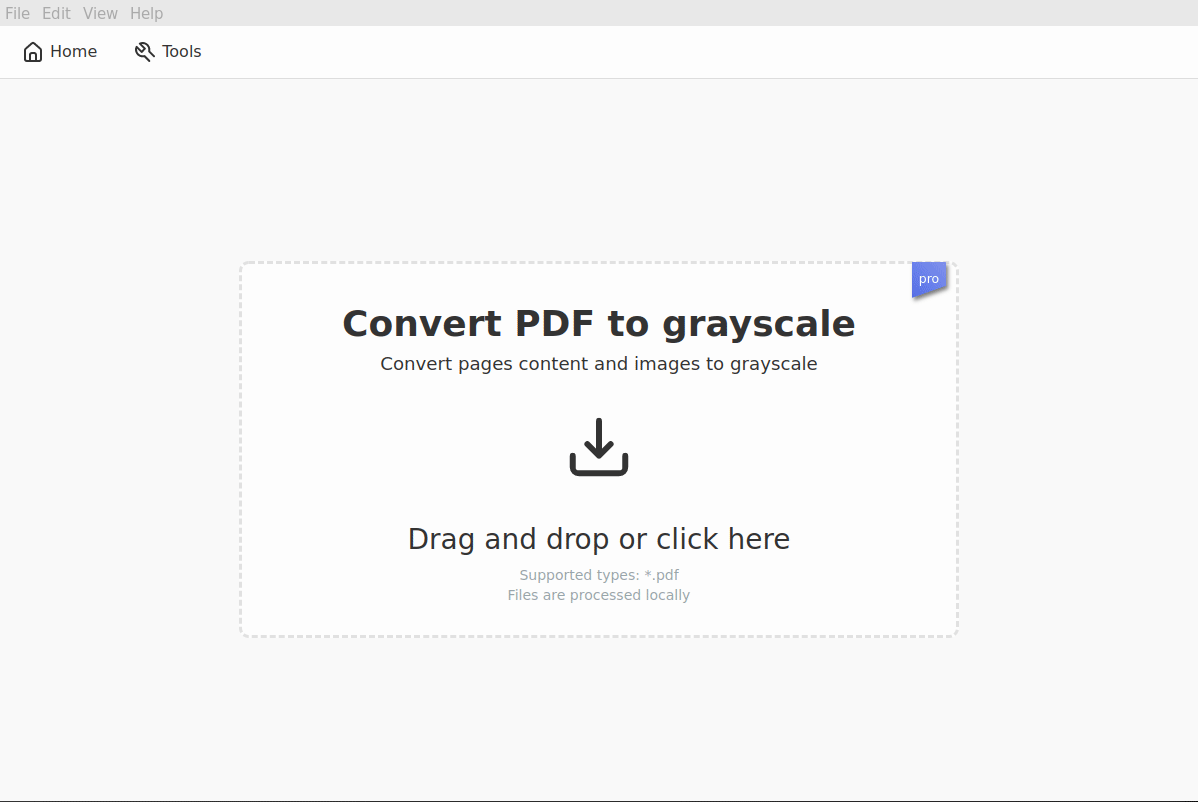
Task: Open the File menu
Action: tap(17, 13)
